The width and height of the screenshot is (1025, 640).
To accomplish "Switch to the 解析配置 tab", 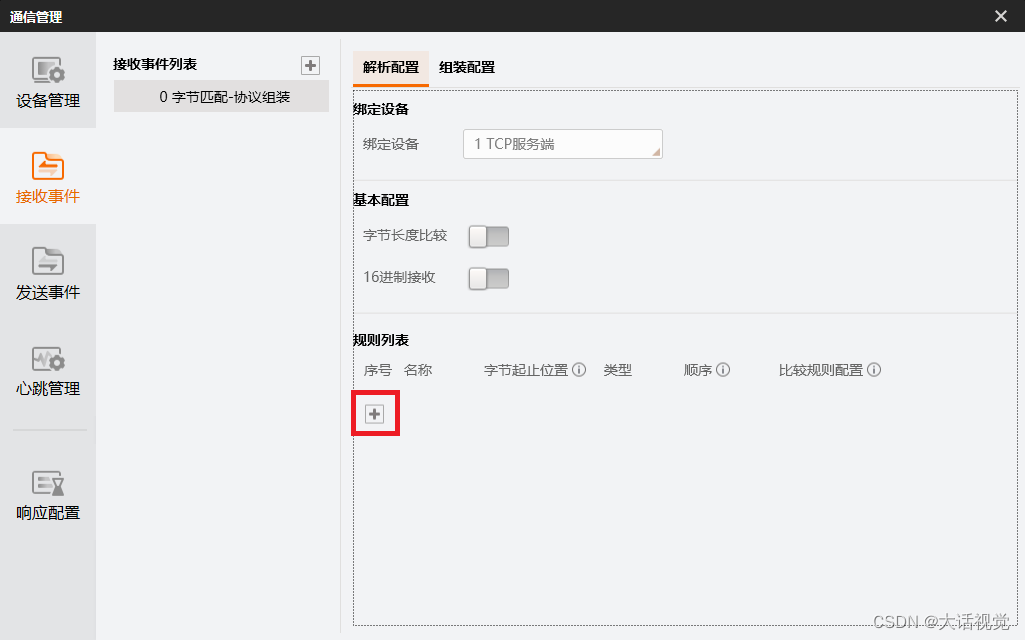I will [391, 68].
